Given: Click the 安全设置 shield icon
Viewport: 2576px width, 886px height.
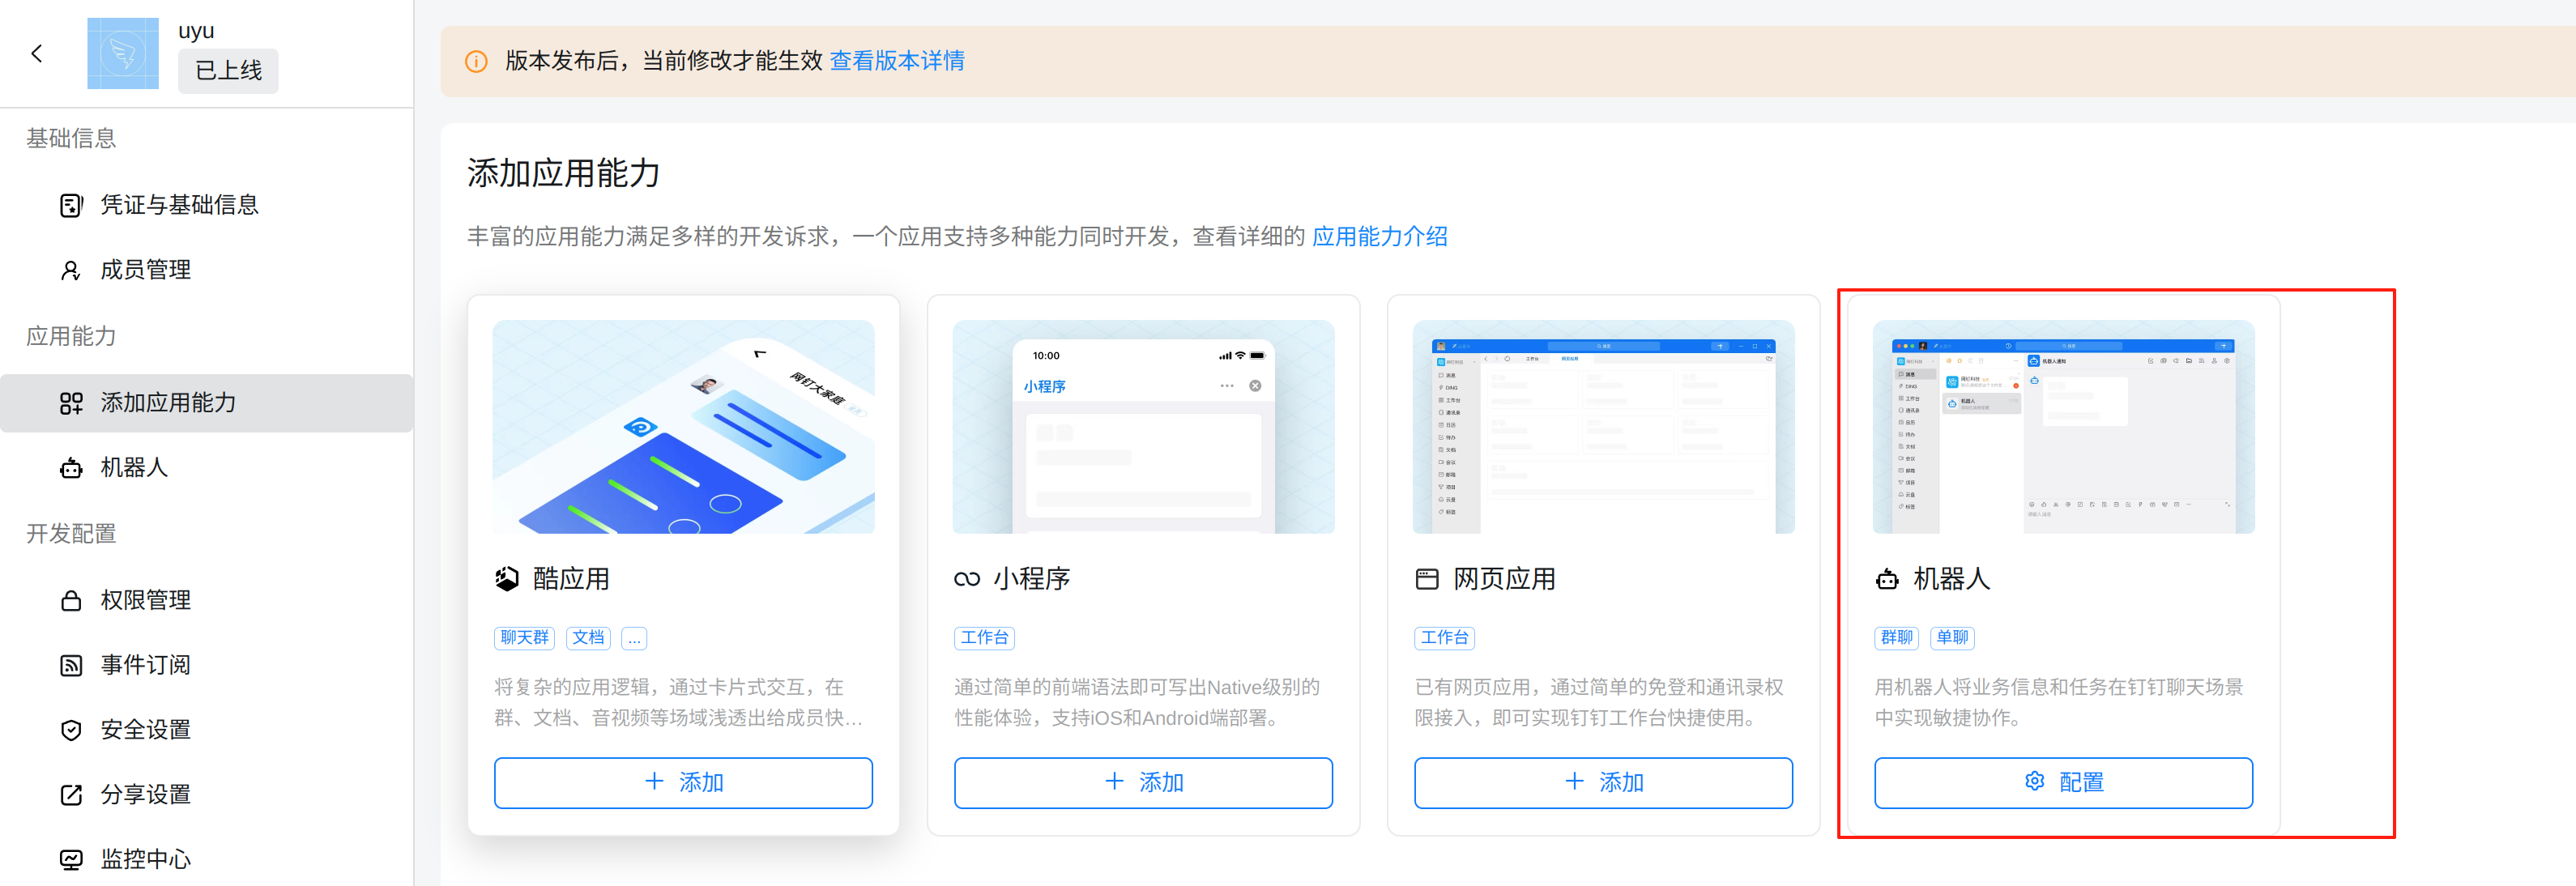Looking at the screenshot, I should coord(71,730).
